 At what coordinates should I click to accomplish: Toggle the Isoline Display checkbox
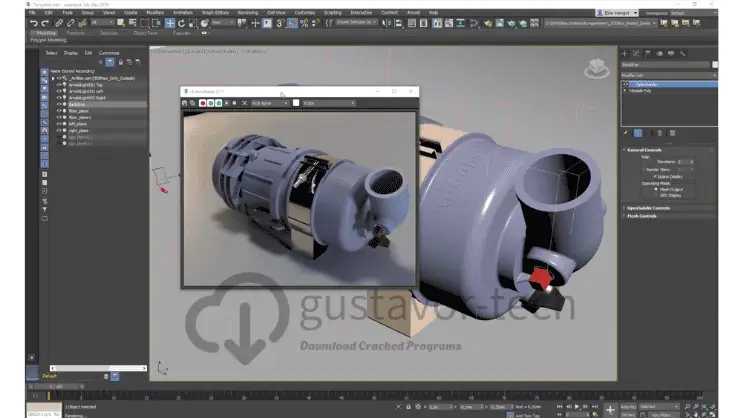(x=655, y=176)
